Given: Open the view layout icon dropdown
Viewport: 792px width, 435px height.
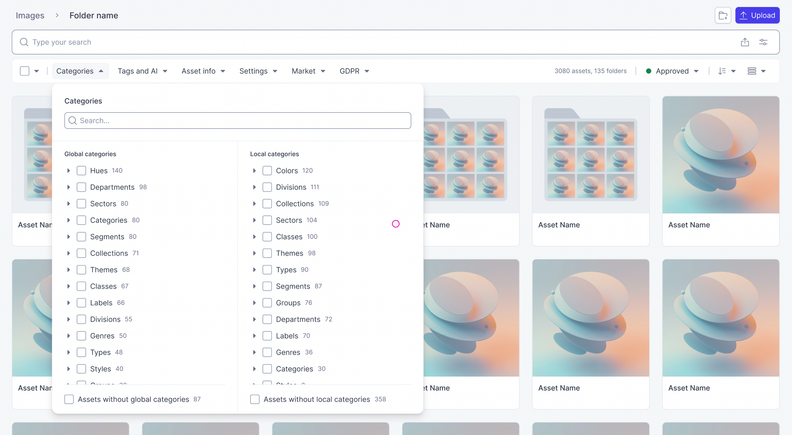Looking at the screenshot, I should [756, 71].
